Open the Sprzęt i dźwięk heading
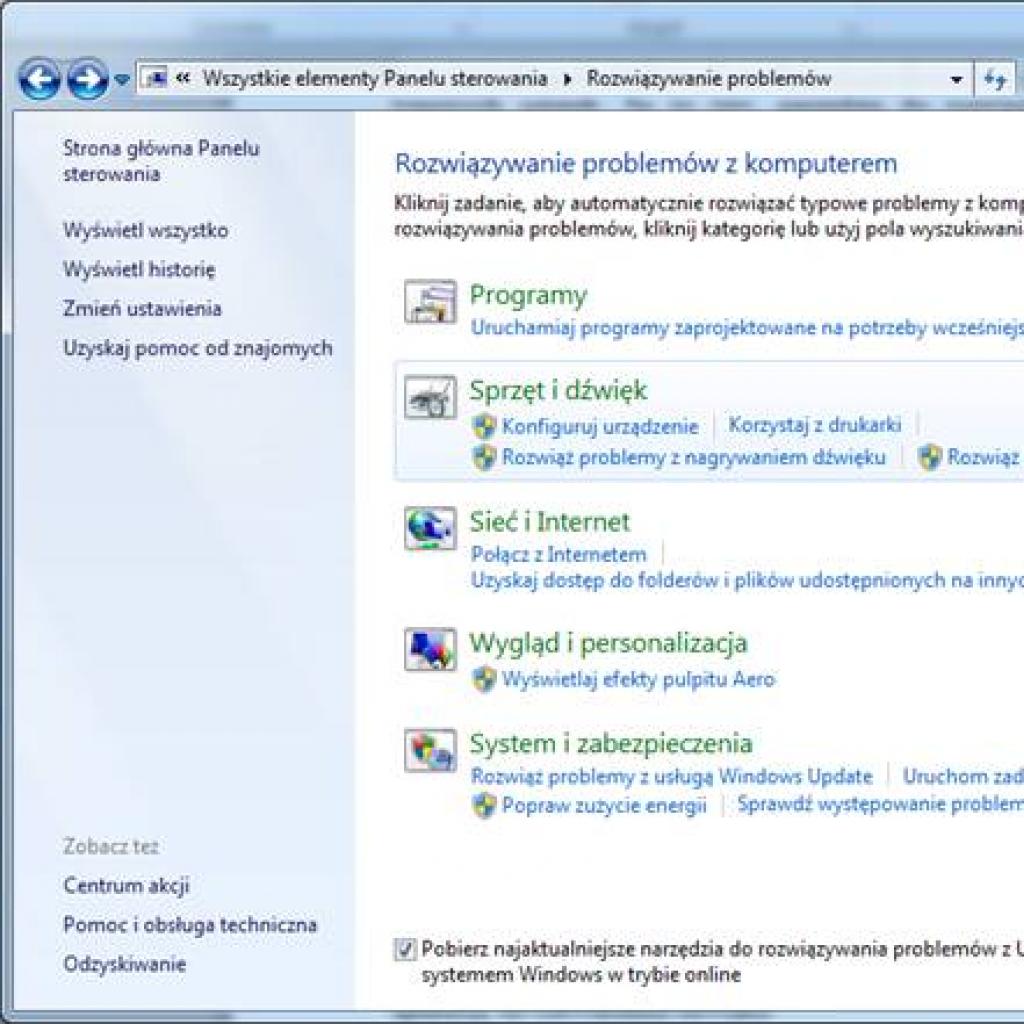The image size is (1024, 1024). coord(558,390)
